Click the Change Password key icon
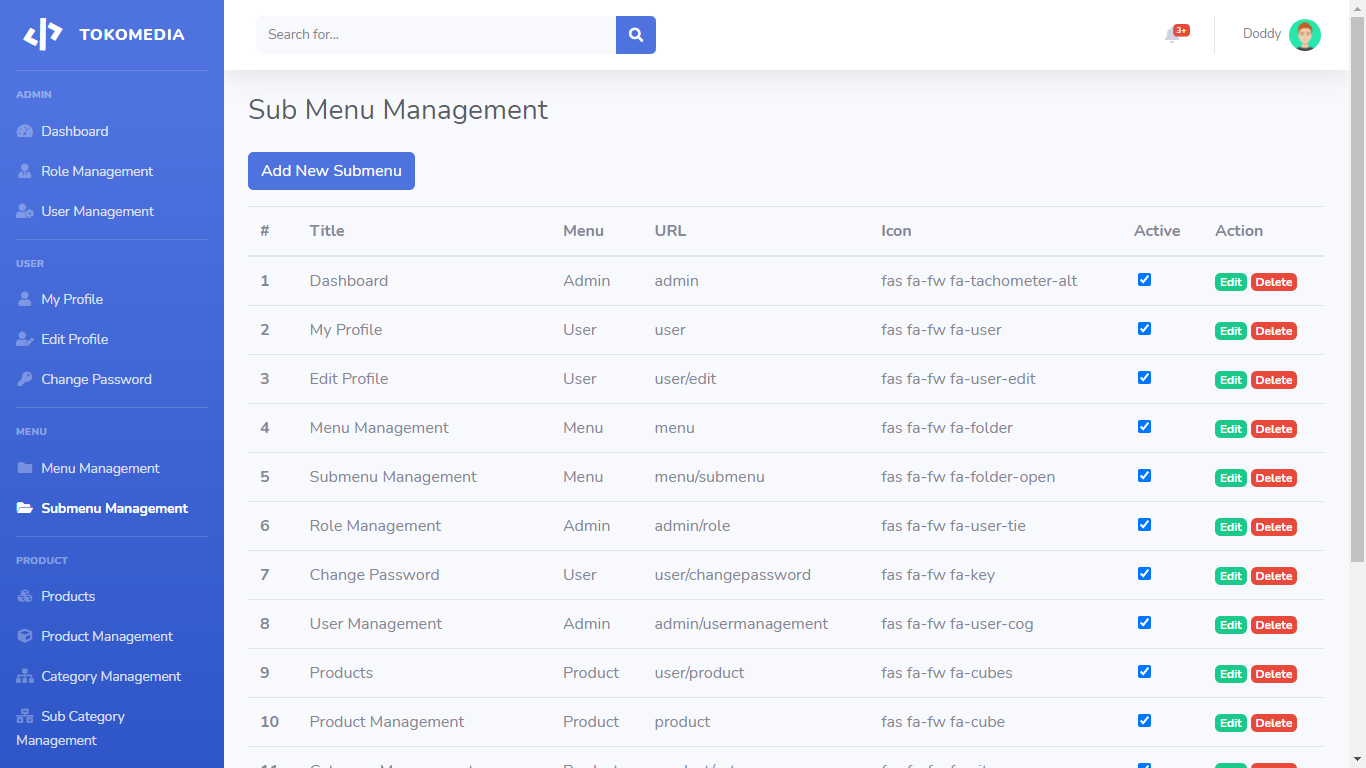Viewport: 1366px width, 768px height. [25, 380]
